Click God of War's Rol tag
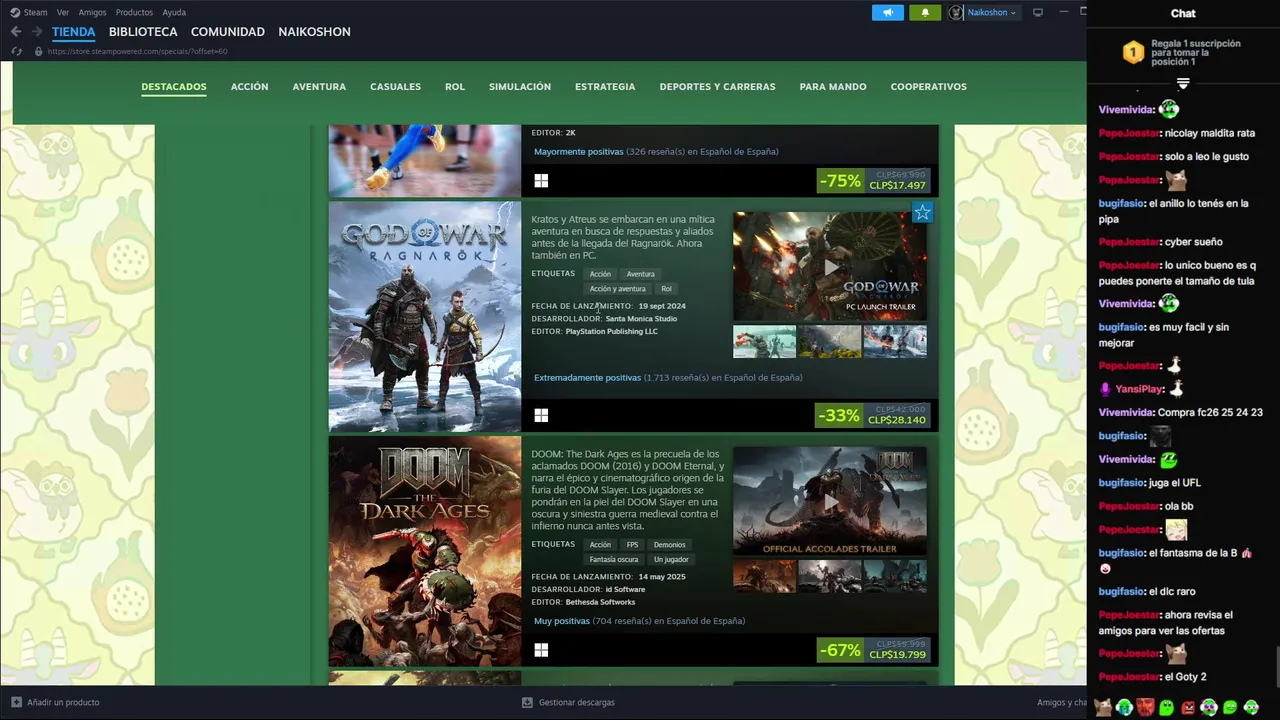This screenshot has height=720, width=1280. (x=666, y=289)
